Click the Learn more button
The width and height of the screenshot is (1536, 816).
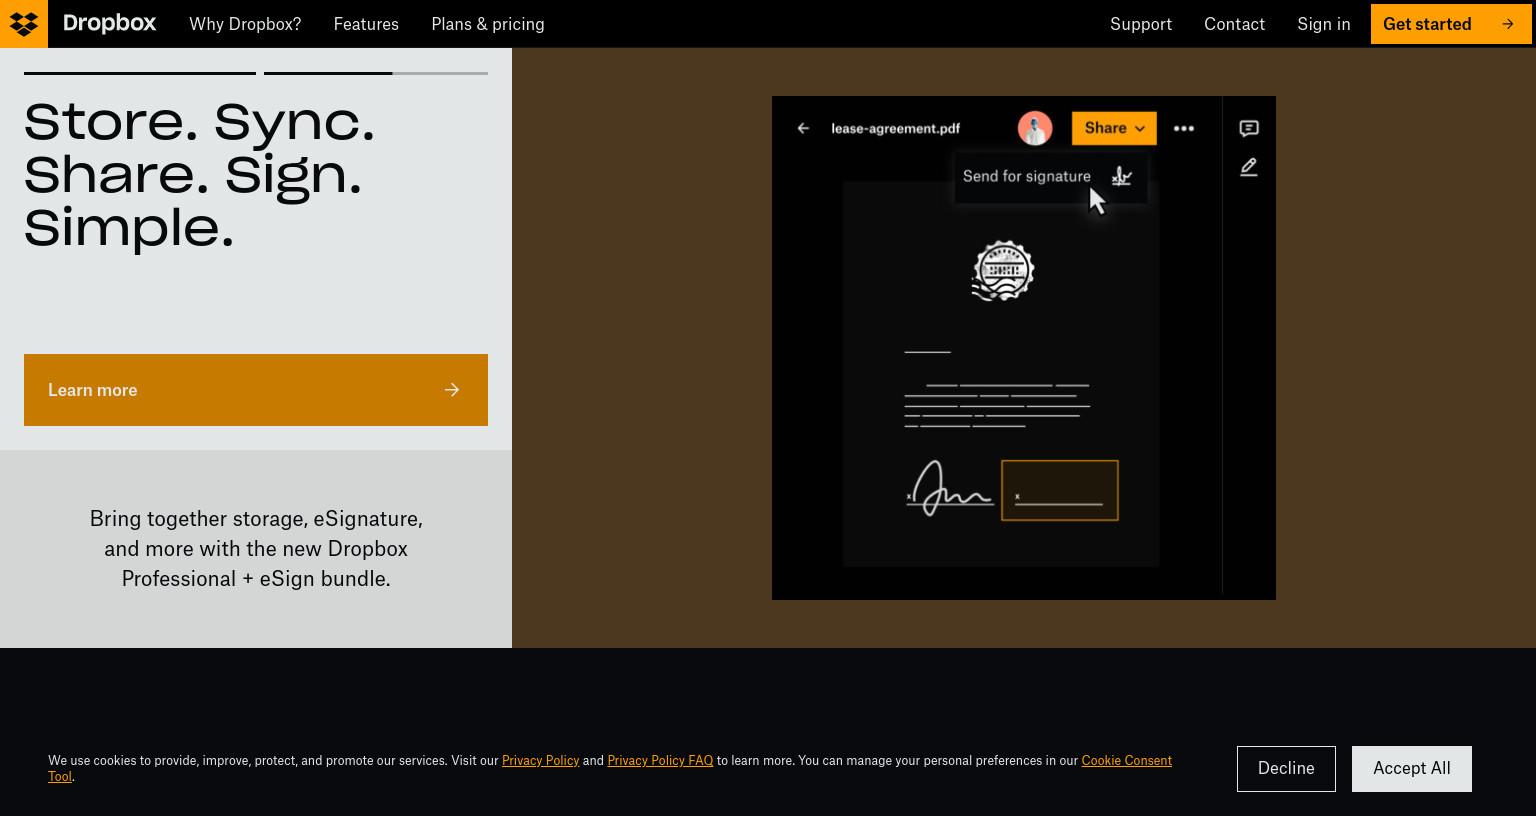coord(256,390)
